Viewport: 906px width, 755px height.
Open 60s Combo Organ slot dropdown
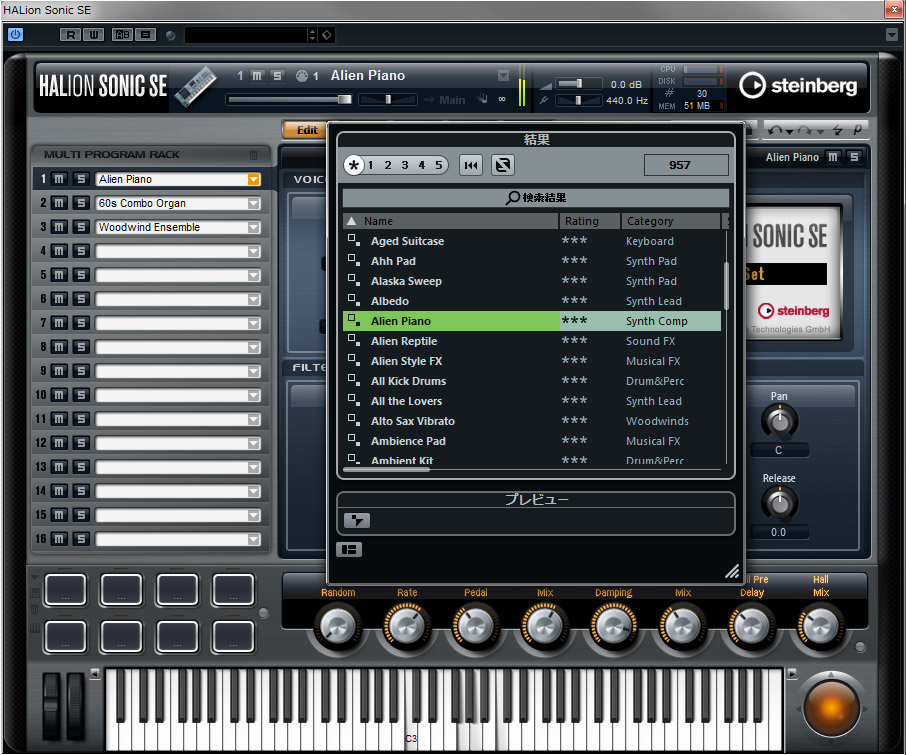254,203
